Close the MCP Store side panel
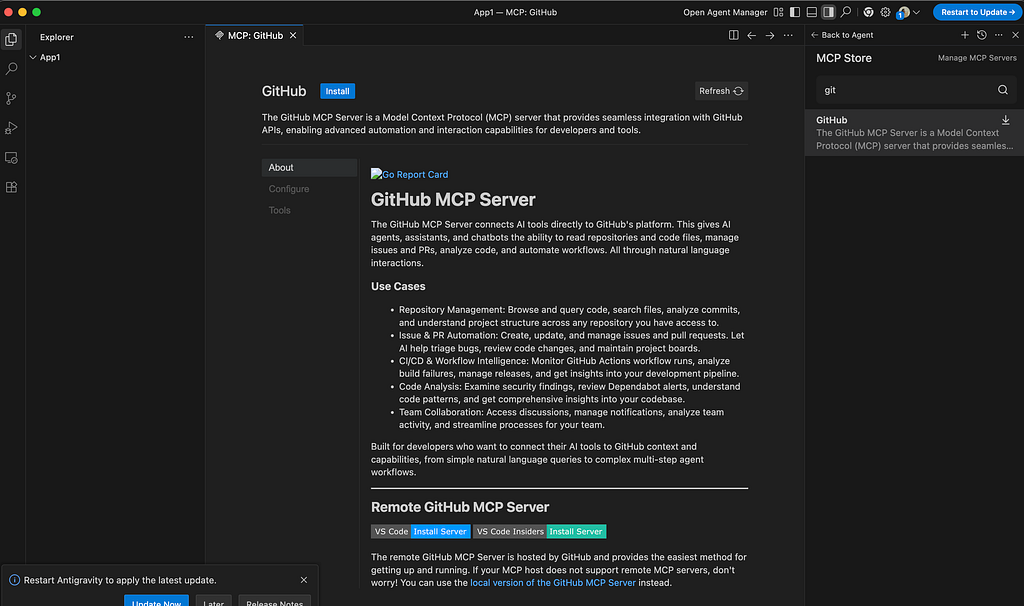 [x=1016, y=35]
